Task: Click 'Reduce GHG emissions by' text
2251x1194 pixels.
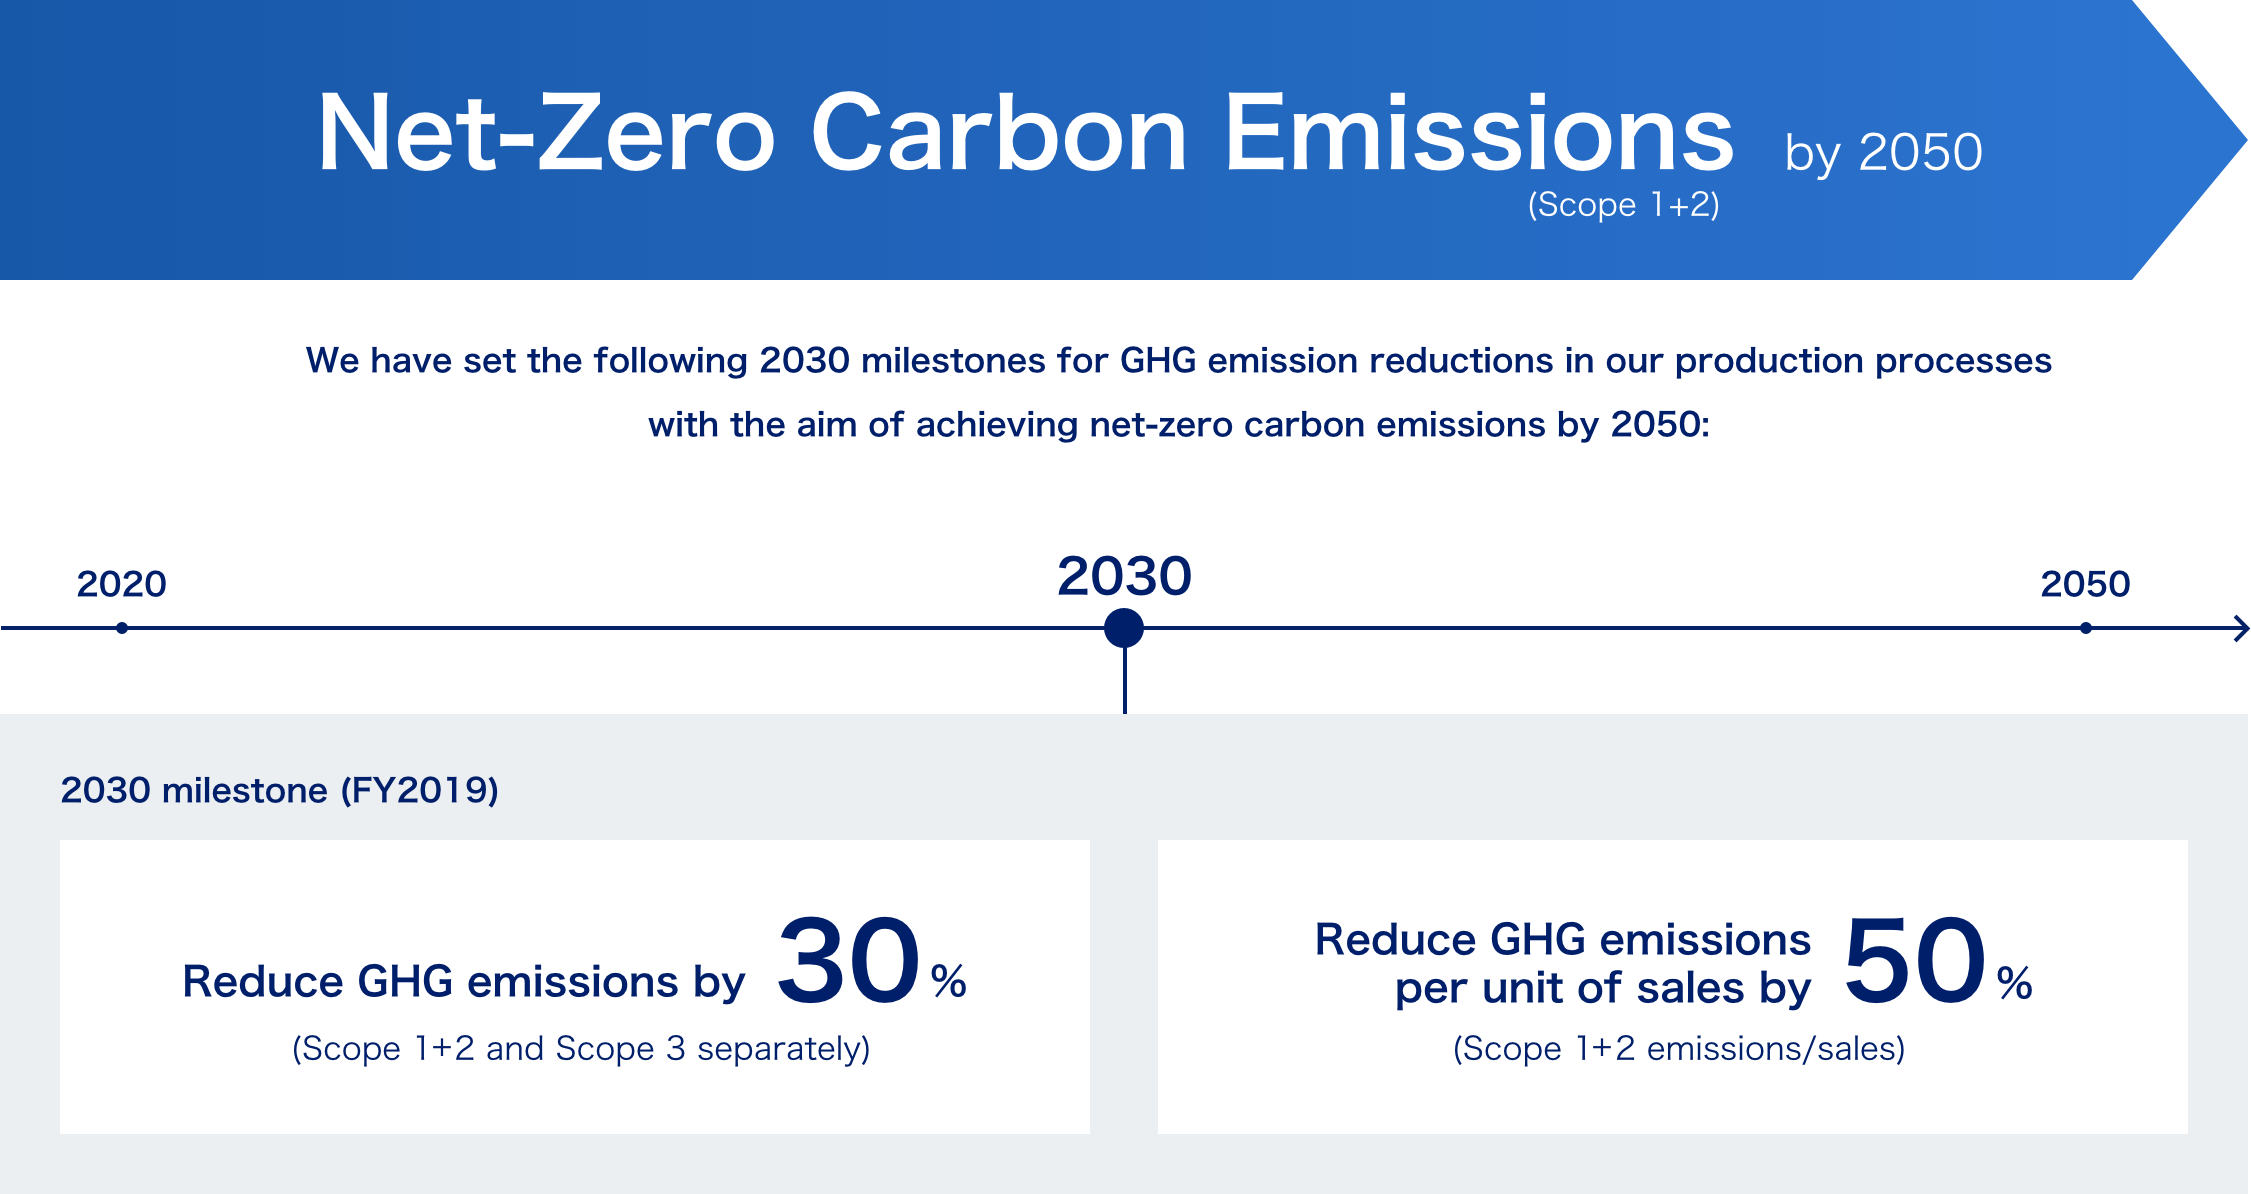Action: click(464, 983)
